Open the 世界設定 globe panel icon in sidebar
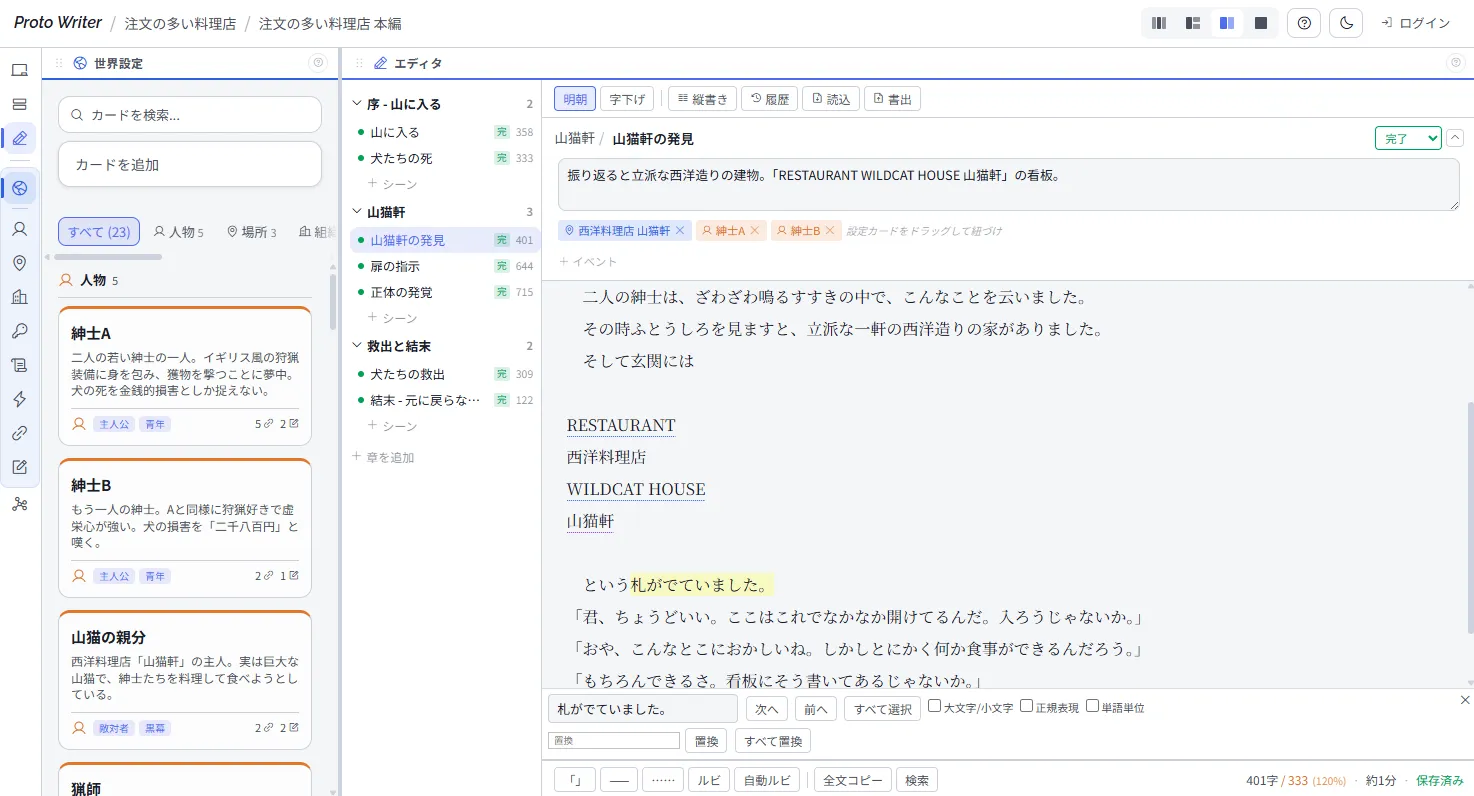 21,187
